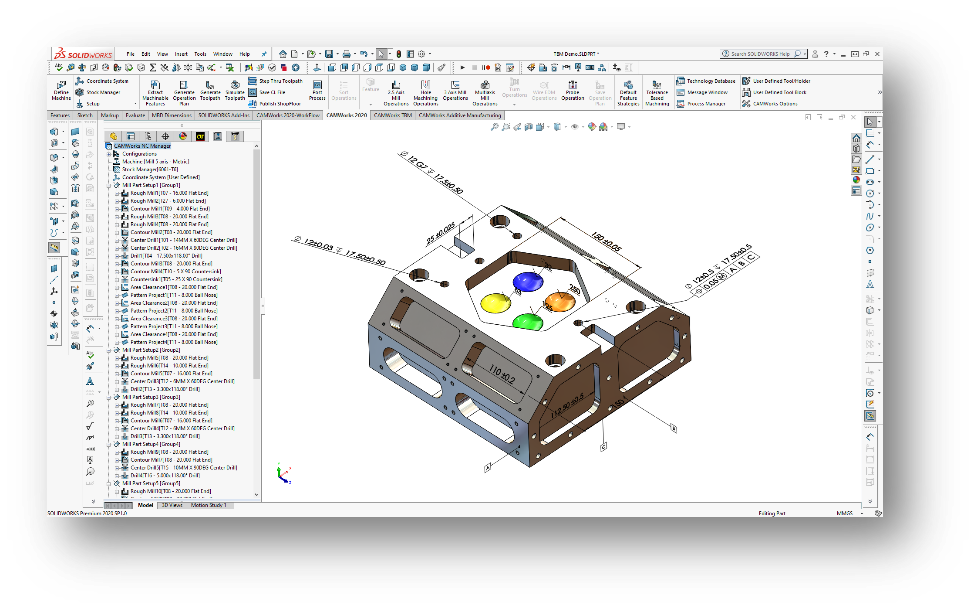Click the operation tree vertical scrollbar
Viewport: 978px width, 612px height.
point(256,263)
